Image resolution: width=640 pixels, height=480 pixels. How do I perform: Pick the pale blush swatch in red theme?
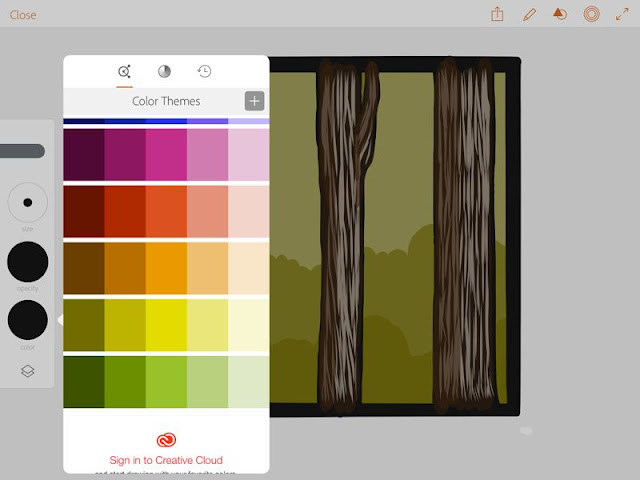pyautogui.click(x=249, y=211)
